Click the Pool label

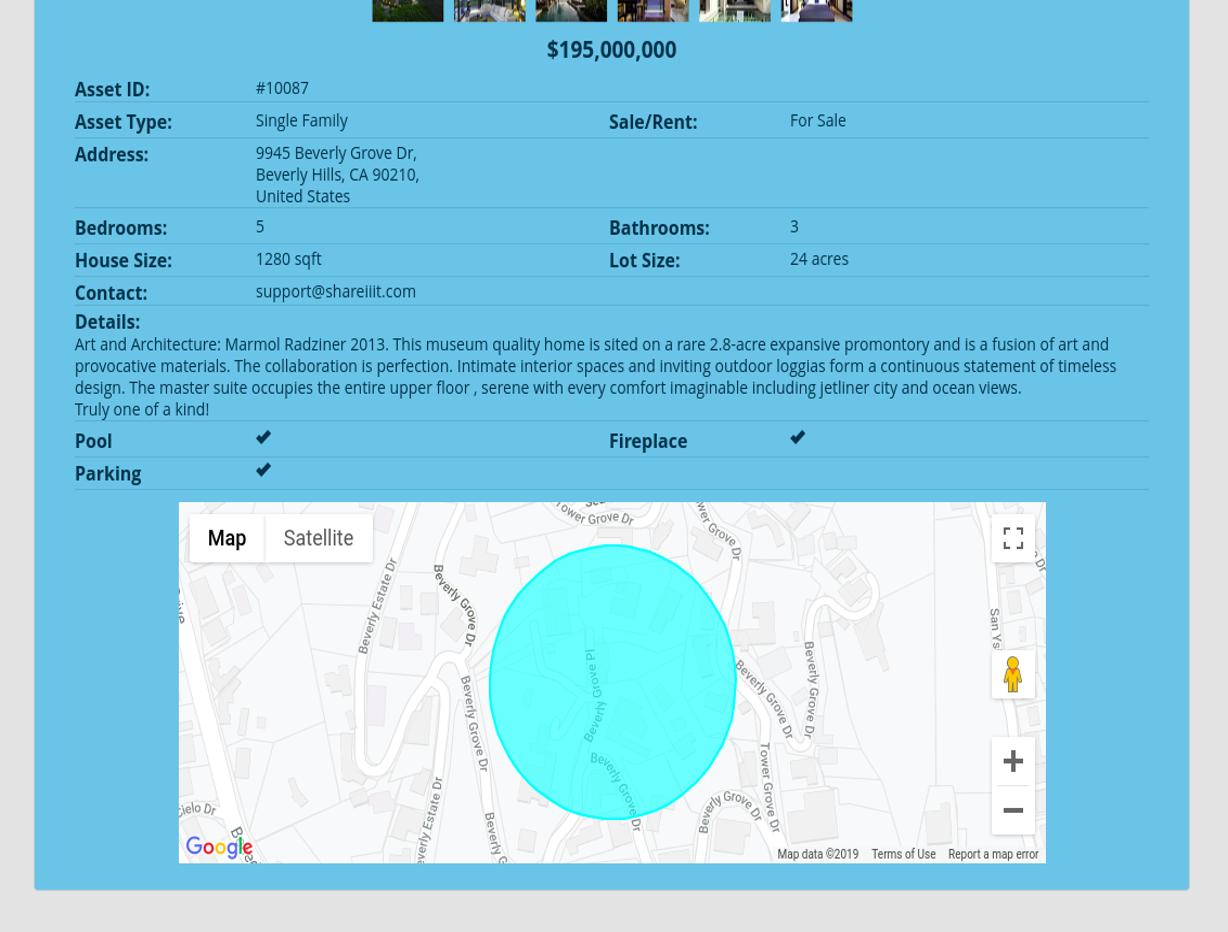[93, 441]
